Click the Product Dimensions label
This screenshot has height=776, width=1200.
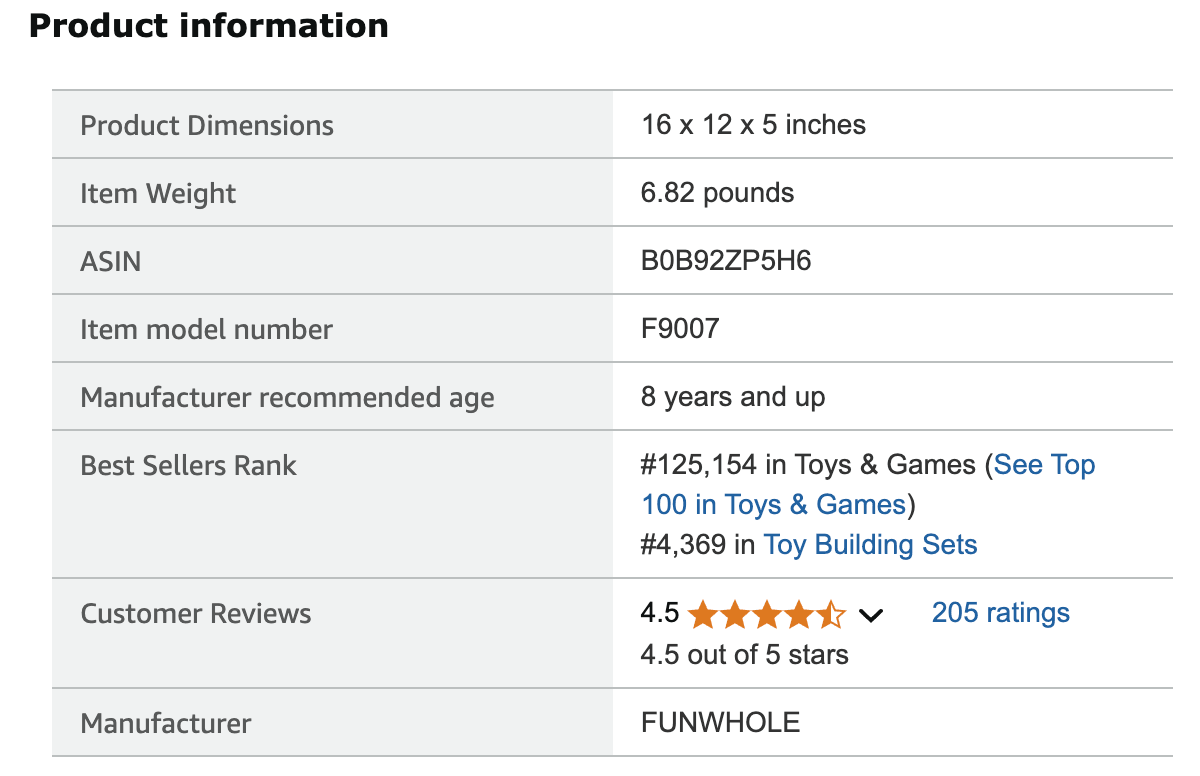click(207, 126)
